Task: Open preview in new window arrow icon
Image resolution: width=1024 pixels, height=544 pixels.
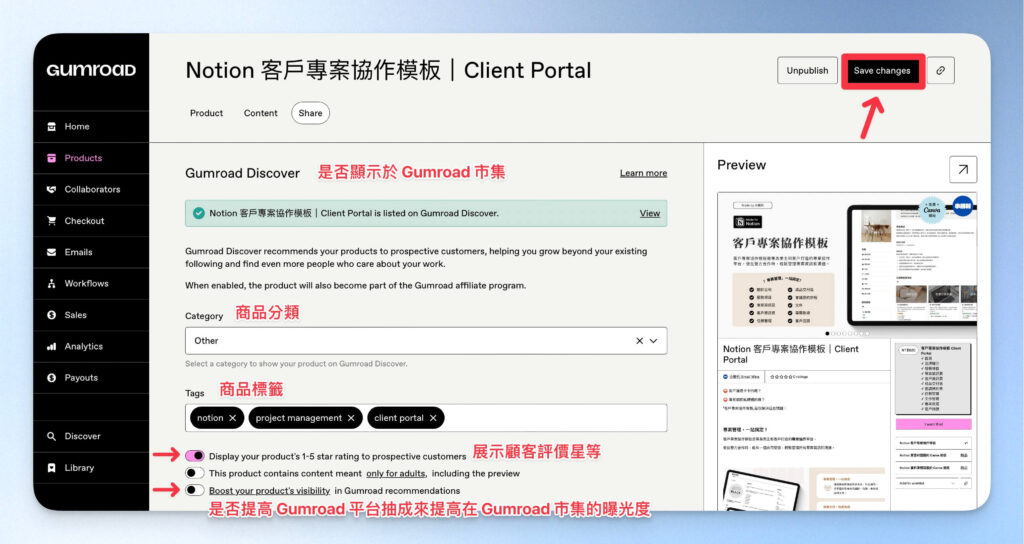Action: 963,170
